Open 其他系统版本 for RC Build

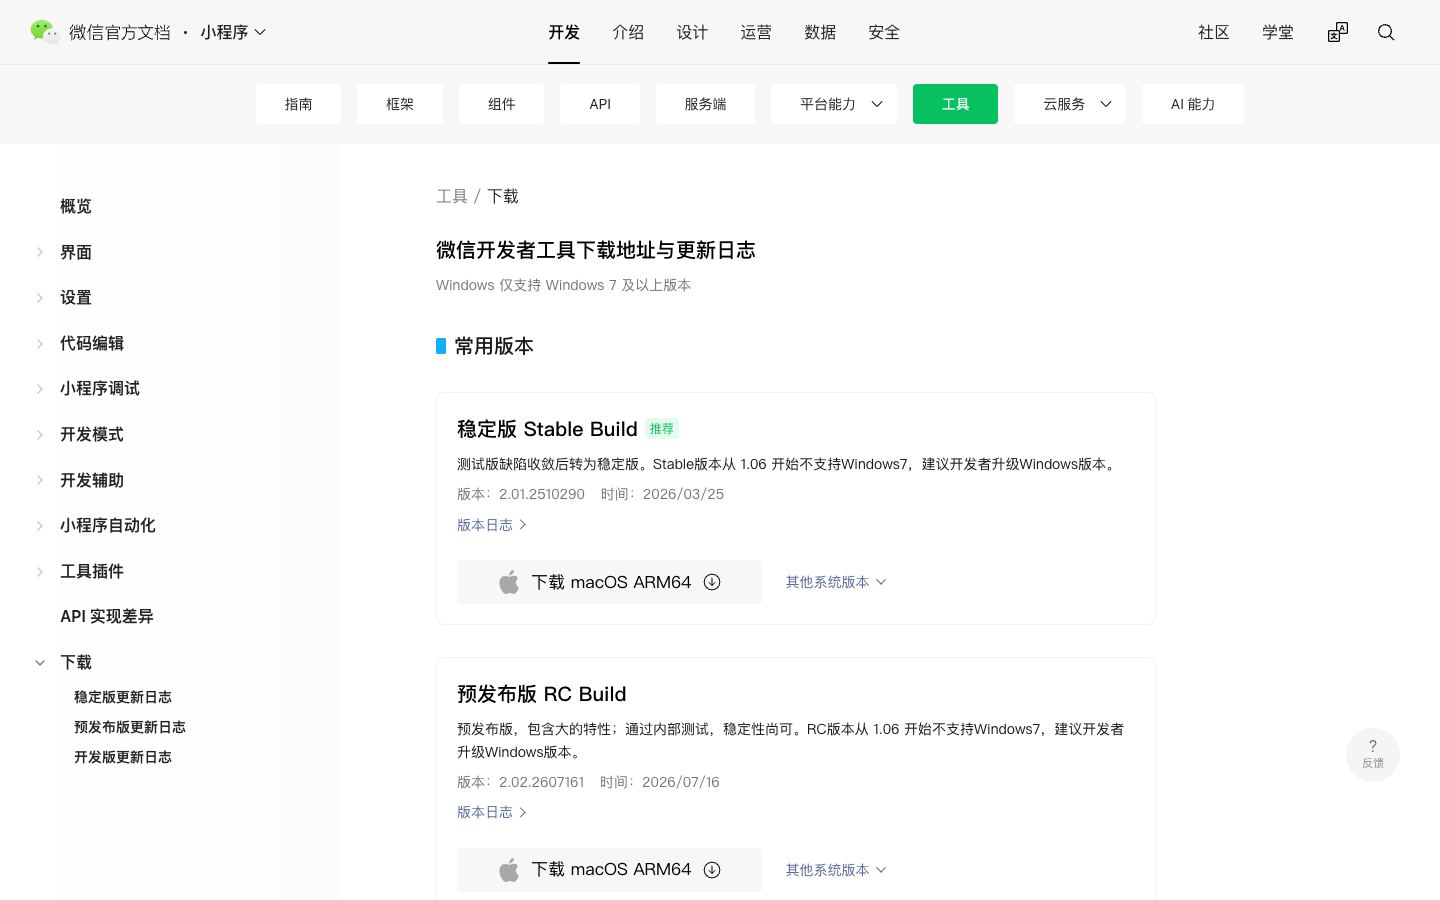point(836,870)
